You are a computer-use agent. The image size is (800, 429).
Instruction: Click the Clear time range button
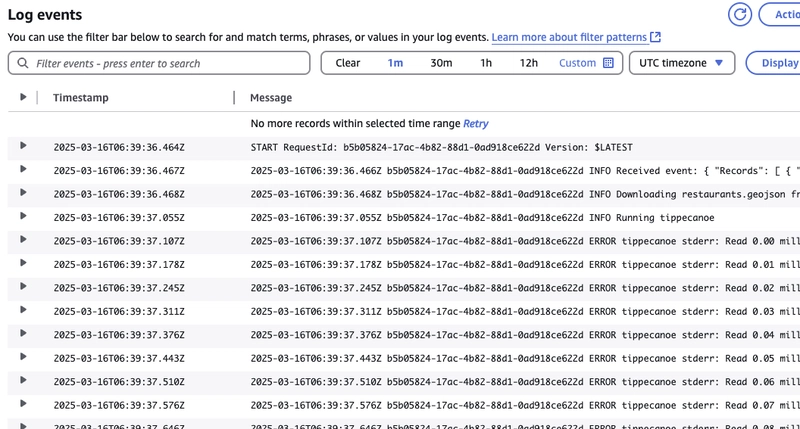coord(347,63)
